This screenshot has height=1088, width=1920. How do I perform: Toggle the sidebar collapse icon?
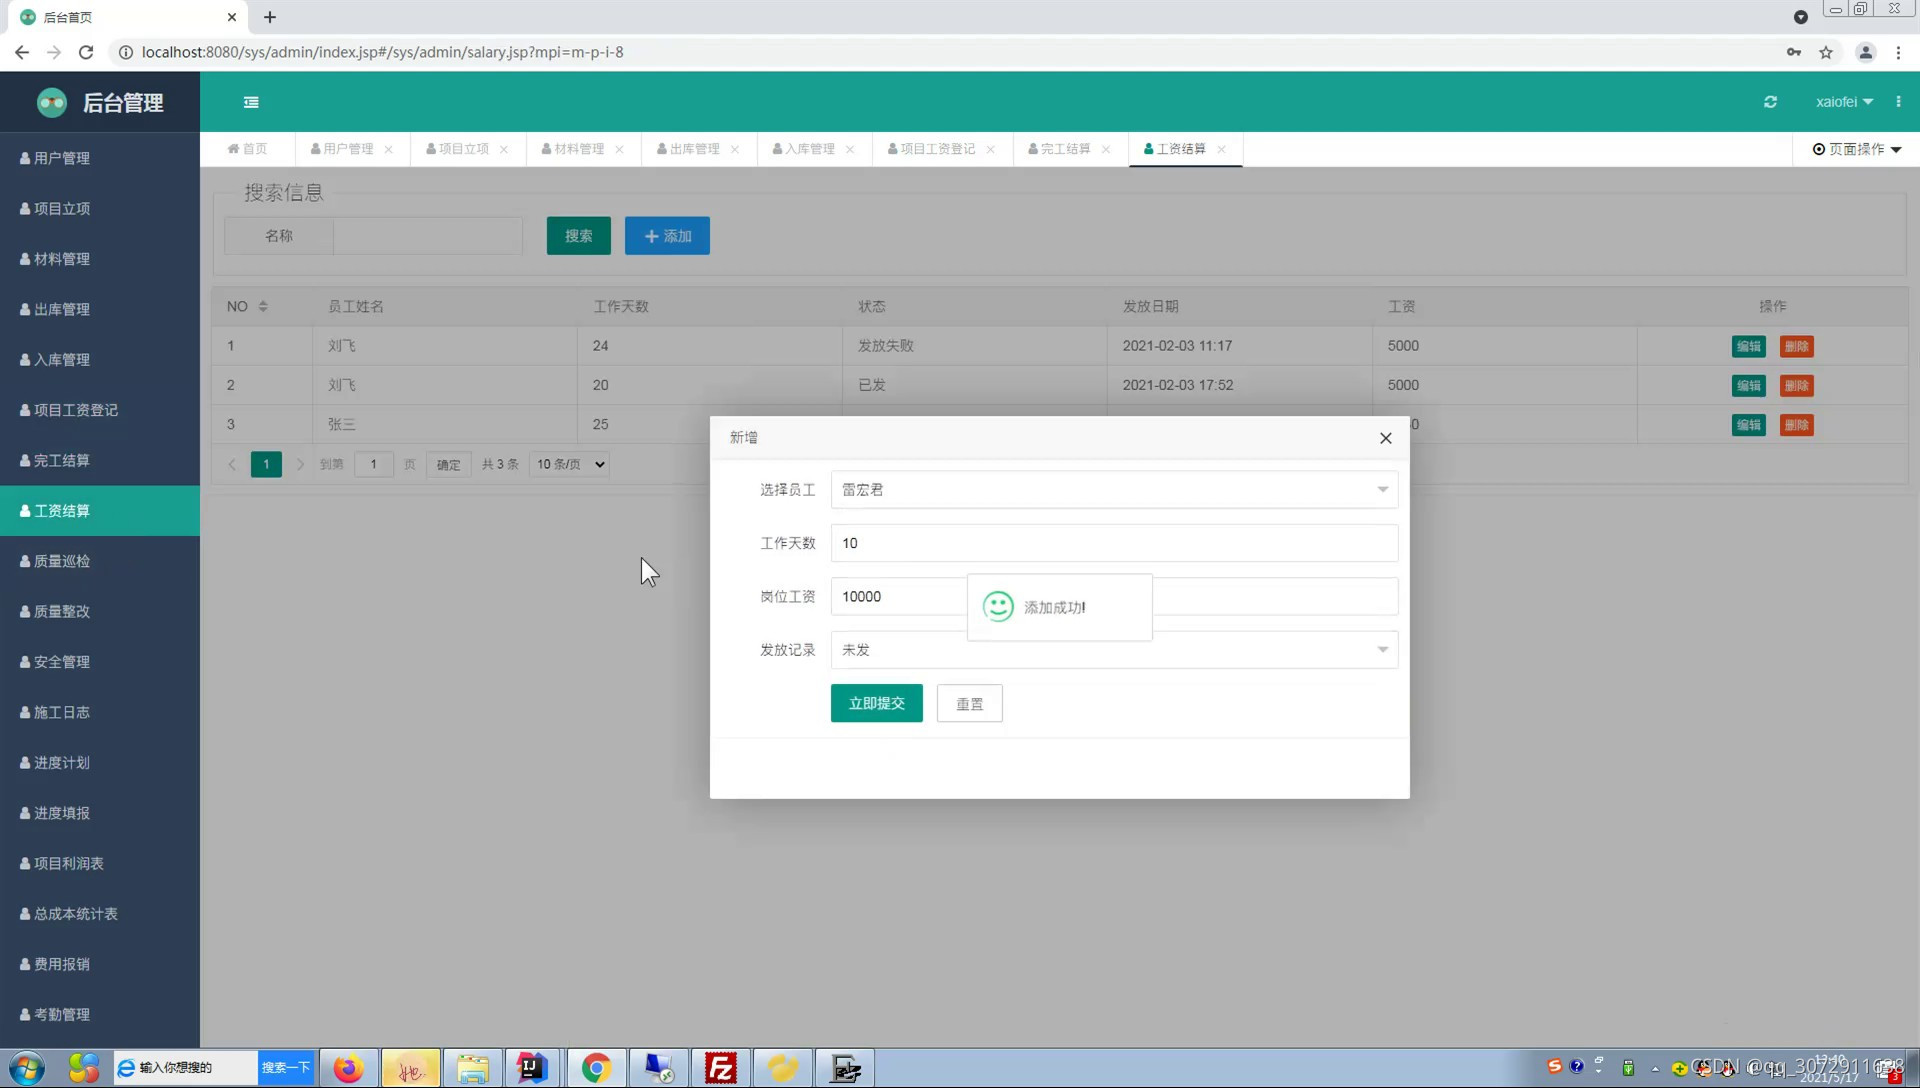pos(251,102)
